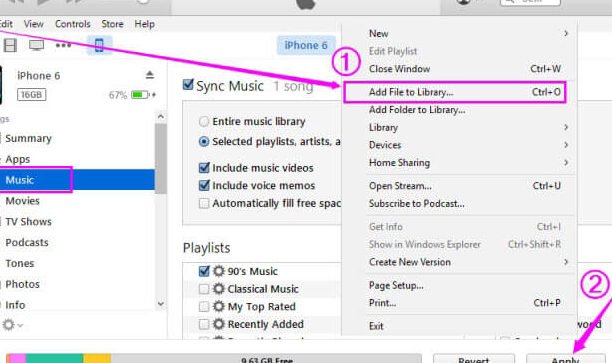Image resolution: width=612 pixels, height=363 pixels.
Task: Uncheck Include voice memos
Action: tap(204, 185)
